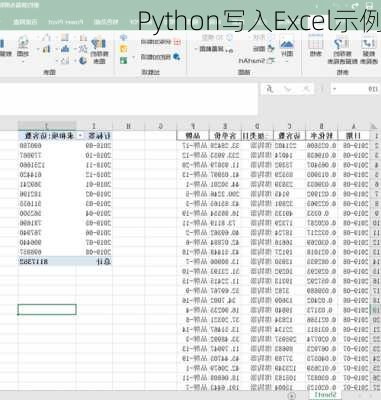Click the '品牌' header cell
The image size is (381, 400).
193,136
